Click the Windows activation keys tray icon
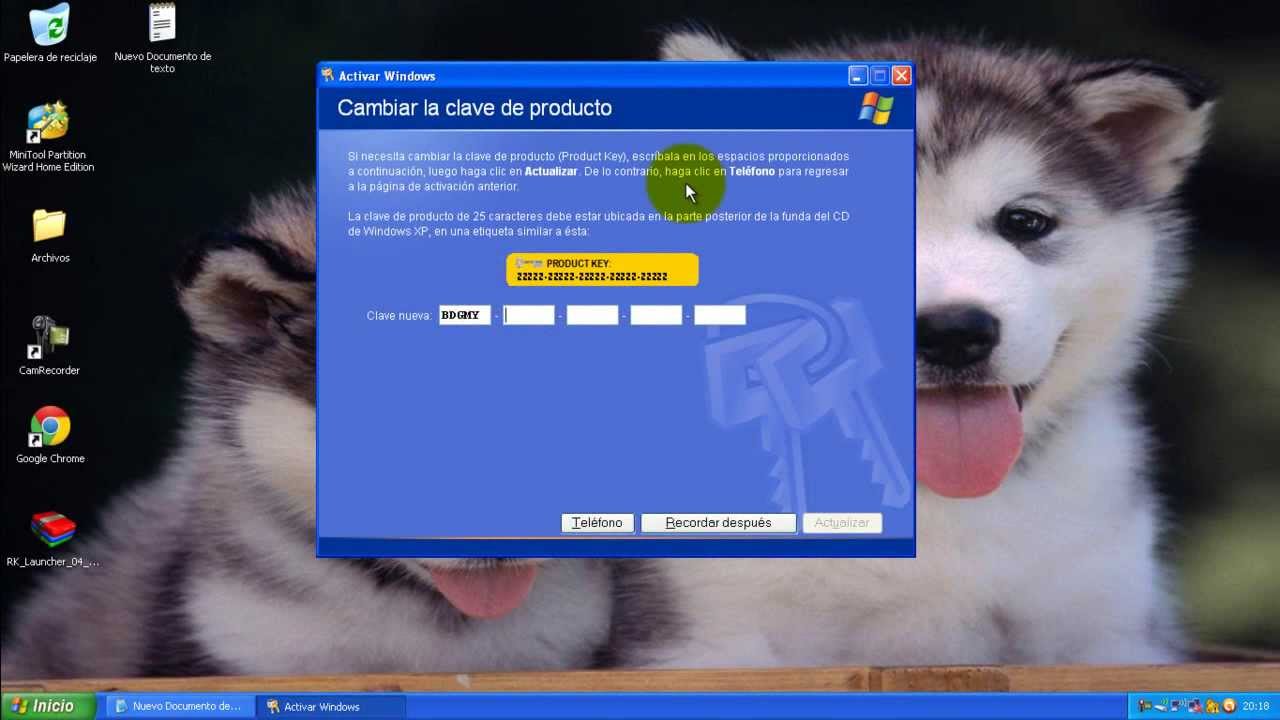The width and height of the screenshot is (1280, 720). (1212, 706)
